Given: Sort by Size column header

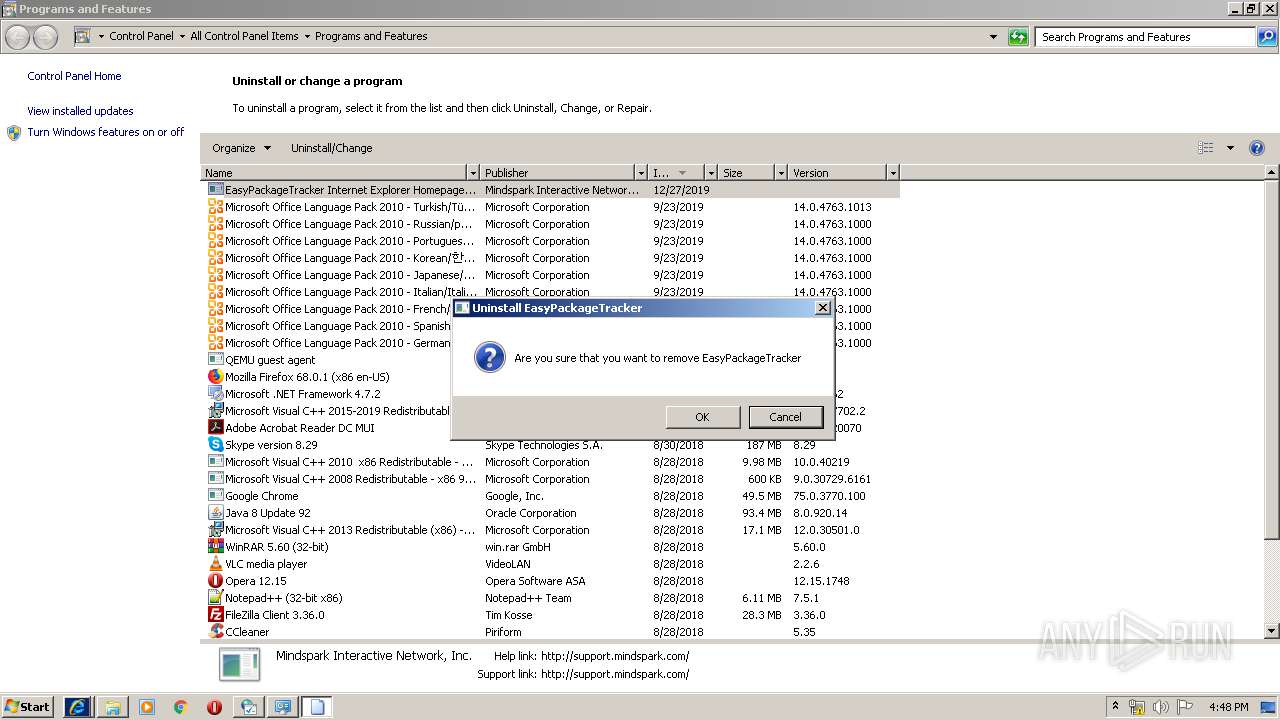Looking at the screenshot, I should (747, 173).
